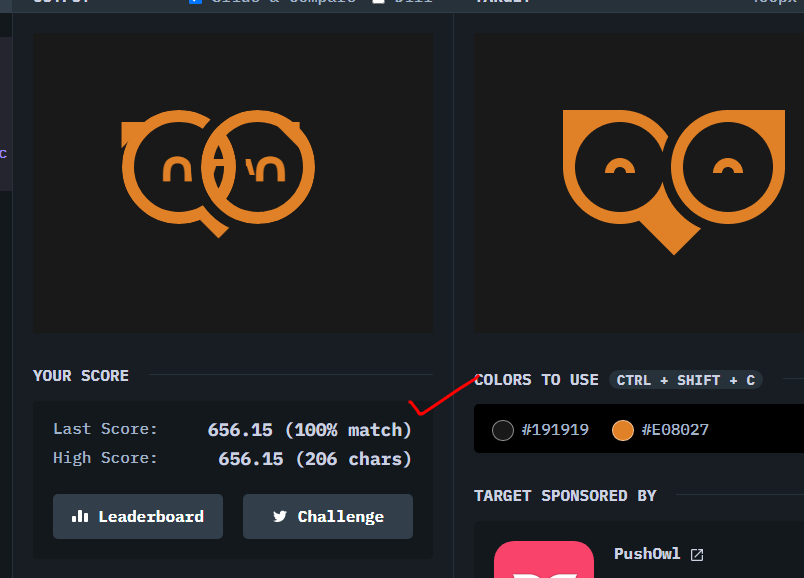
Task: Click the YOUR SCORE heading
Action: [81, 375]
